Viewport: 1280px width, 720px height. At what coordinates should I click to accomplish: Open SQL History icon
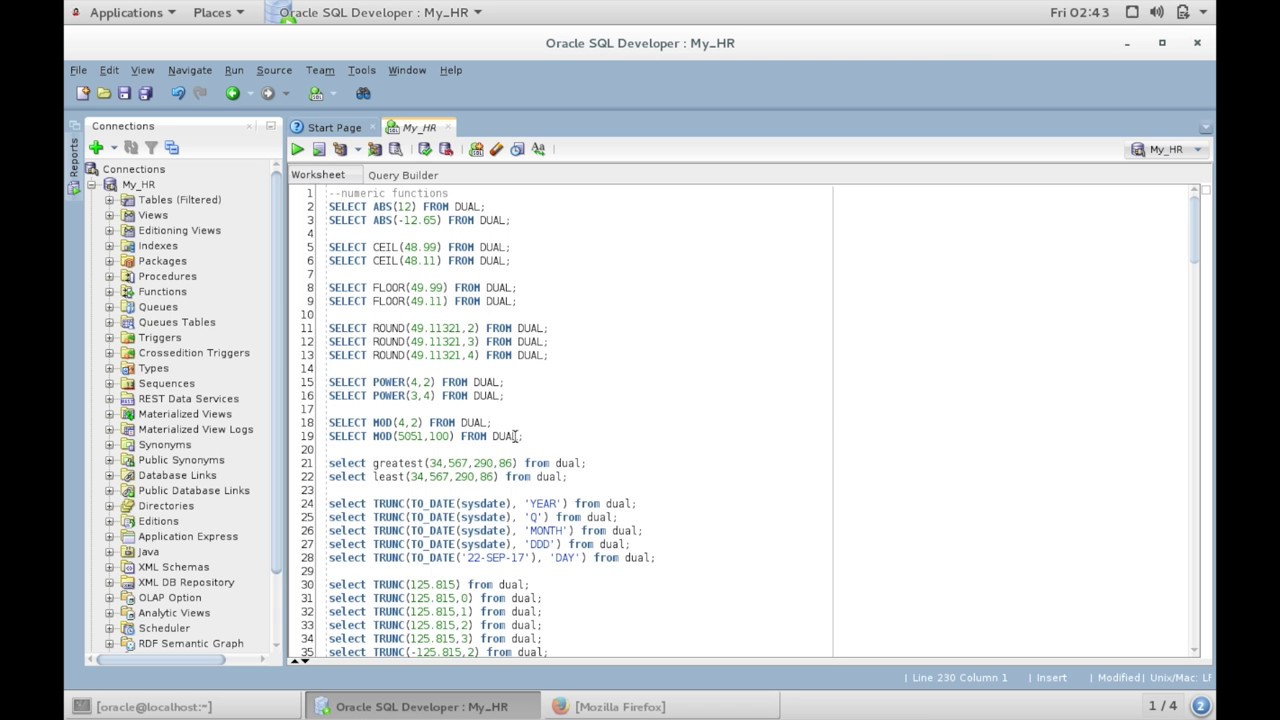coord(517,149)
